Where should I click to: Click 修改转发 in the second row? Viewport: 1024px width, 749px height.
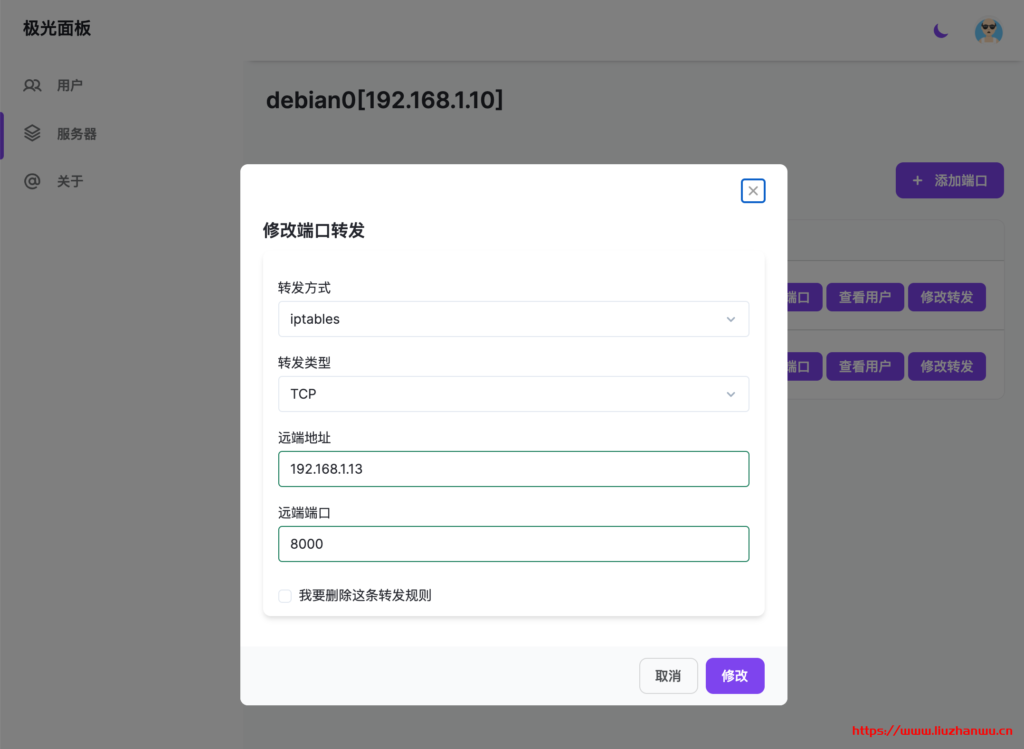(947, 366)
